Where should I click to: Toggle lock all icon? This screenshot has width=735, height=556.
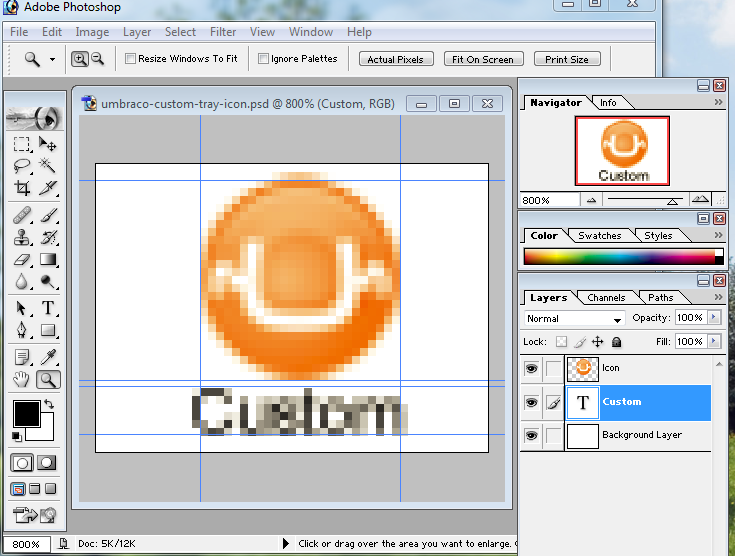tap(616, 342)
